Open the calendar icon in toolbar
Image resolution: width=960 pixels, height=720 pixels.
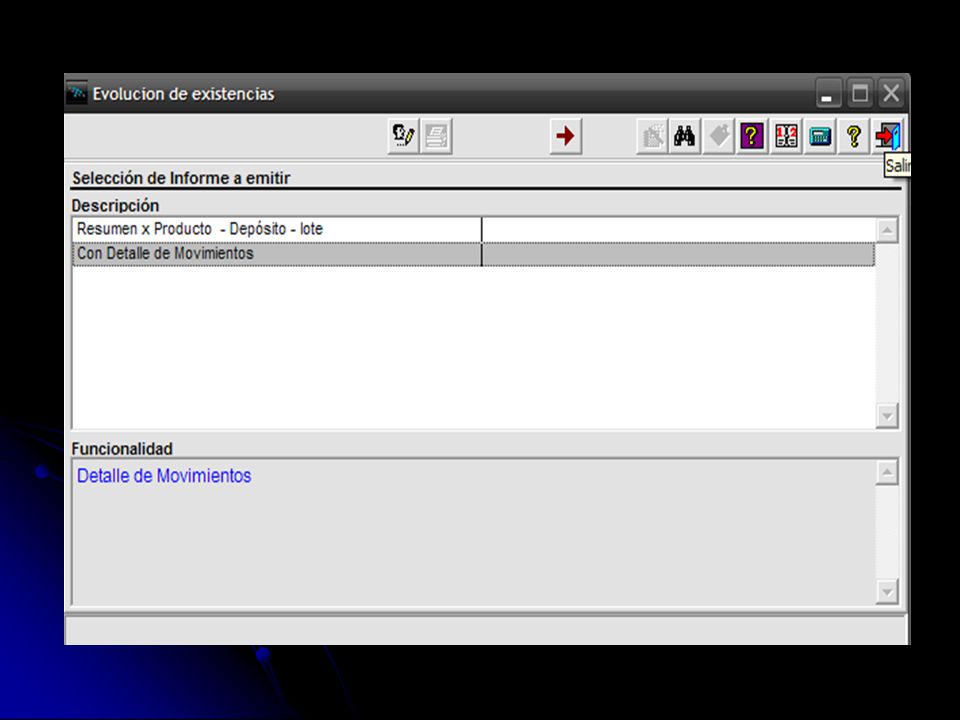click(x=786, y=136)
